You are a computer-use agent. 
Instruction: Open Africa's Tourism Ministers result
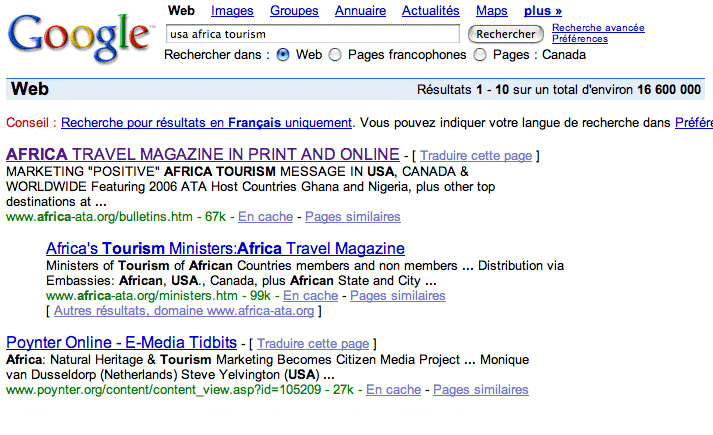click(225, 248)
